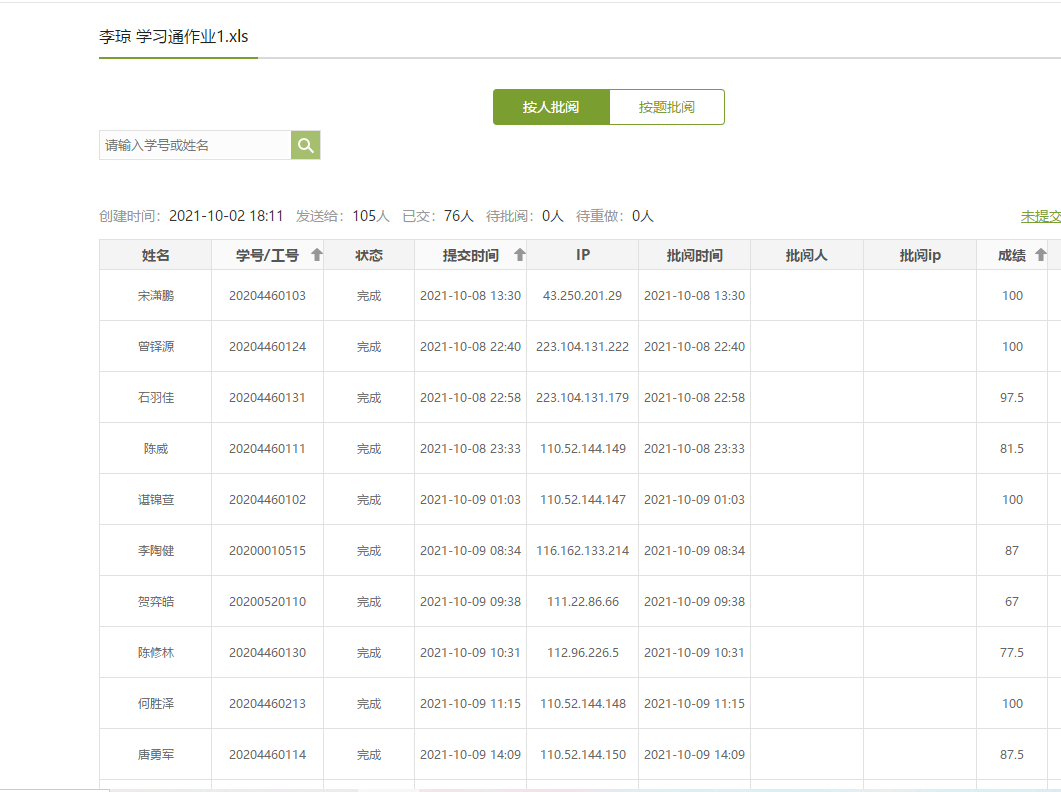Select the submit time 2021-10-09 14:09
1061x792 pixels.
click(x=470, y=755)
